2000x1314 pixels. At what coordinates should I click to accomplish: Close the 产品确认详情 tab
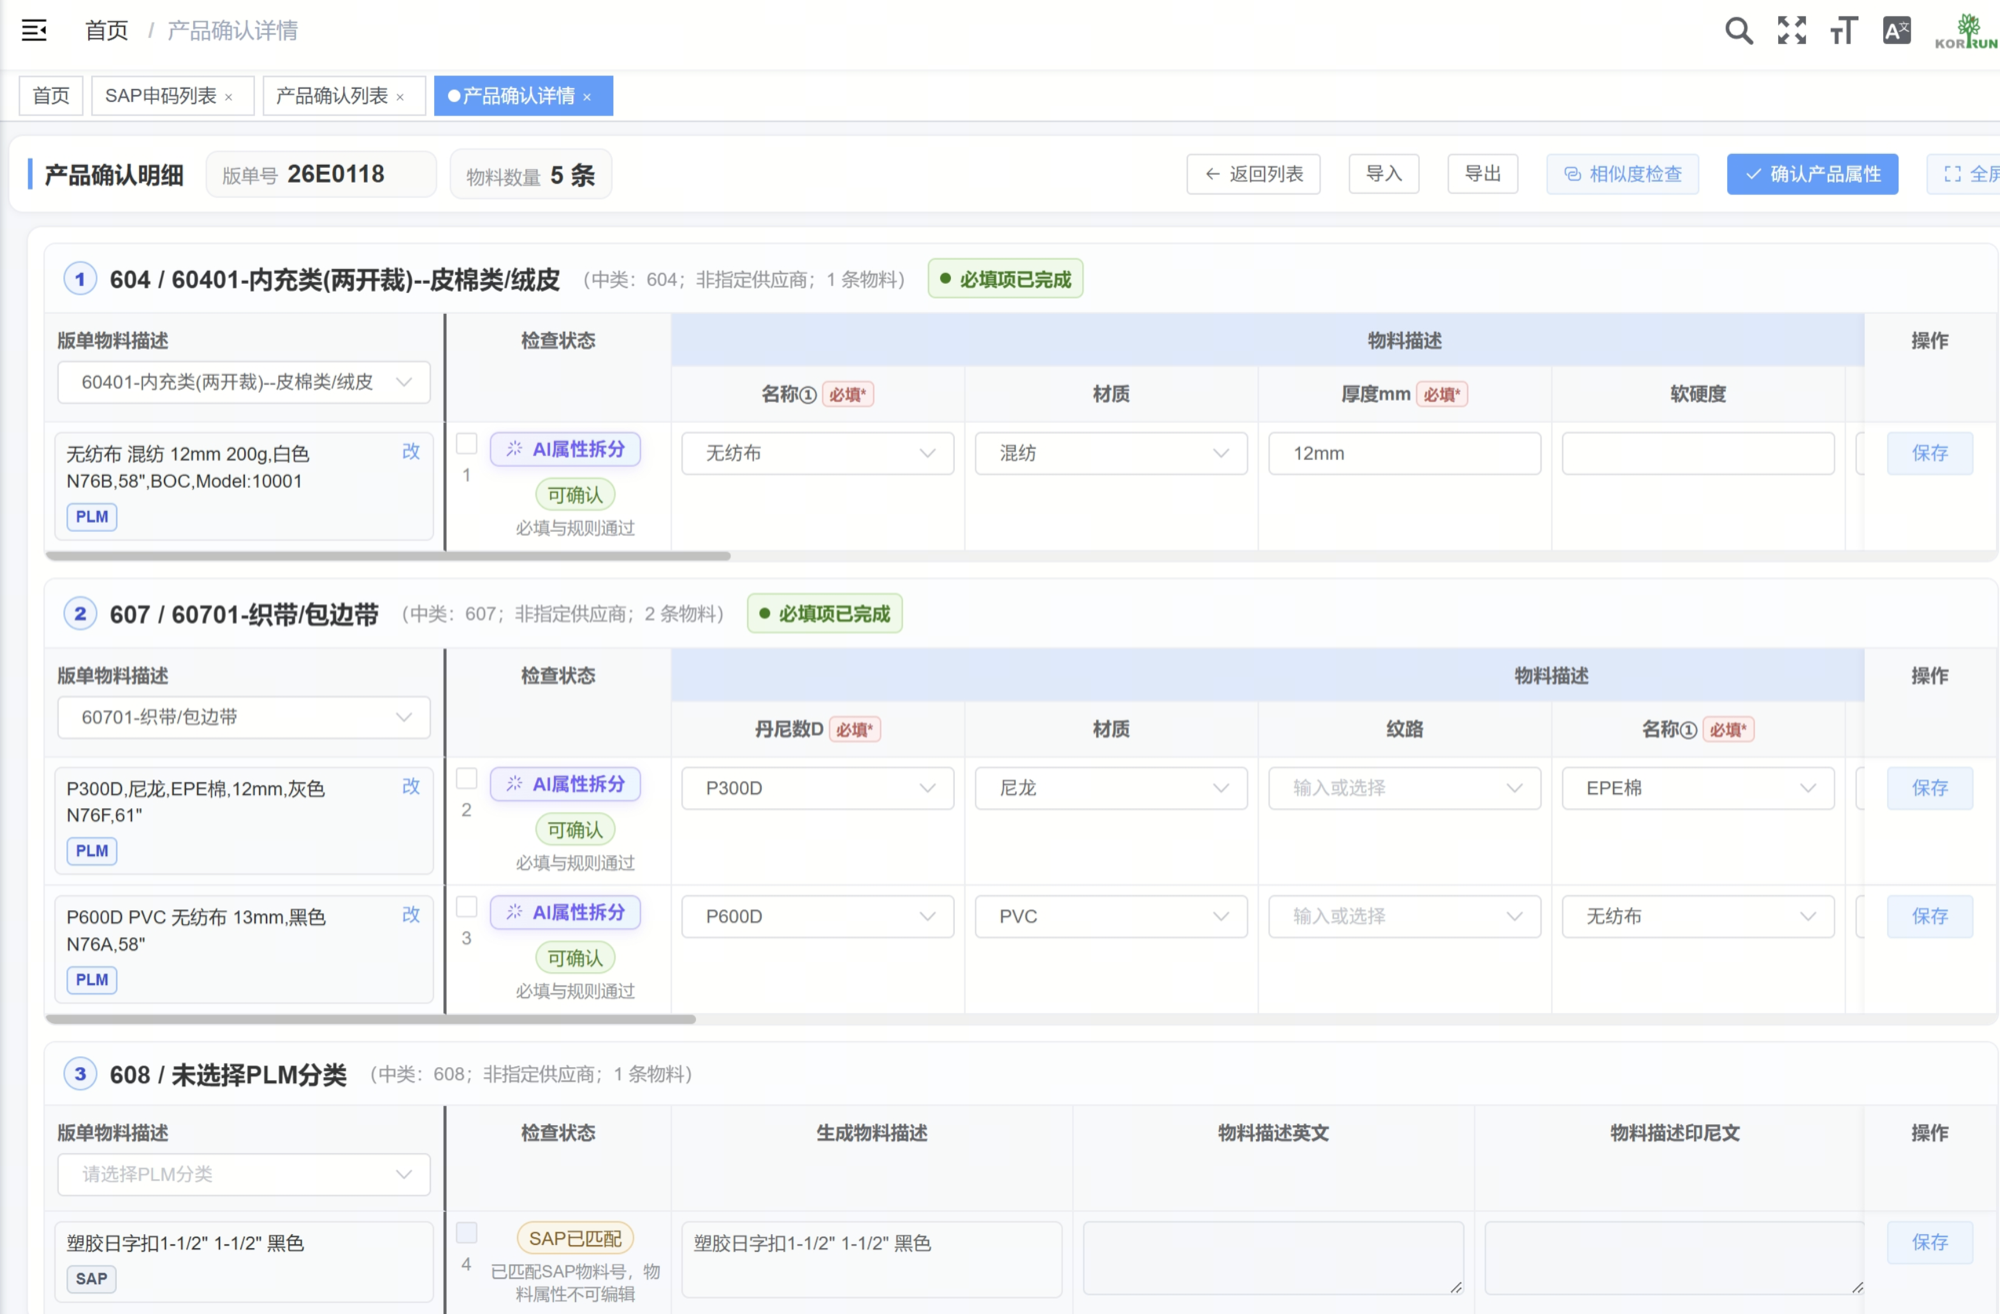(587, 97)
